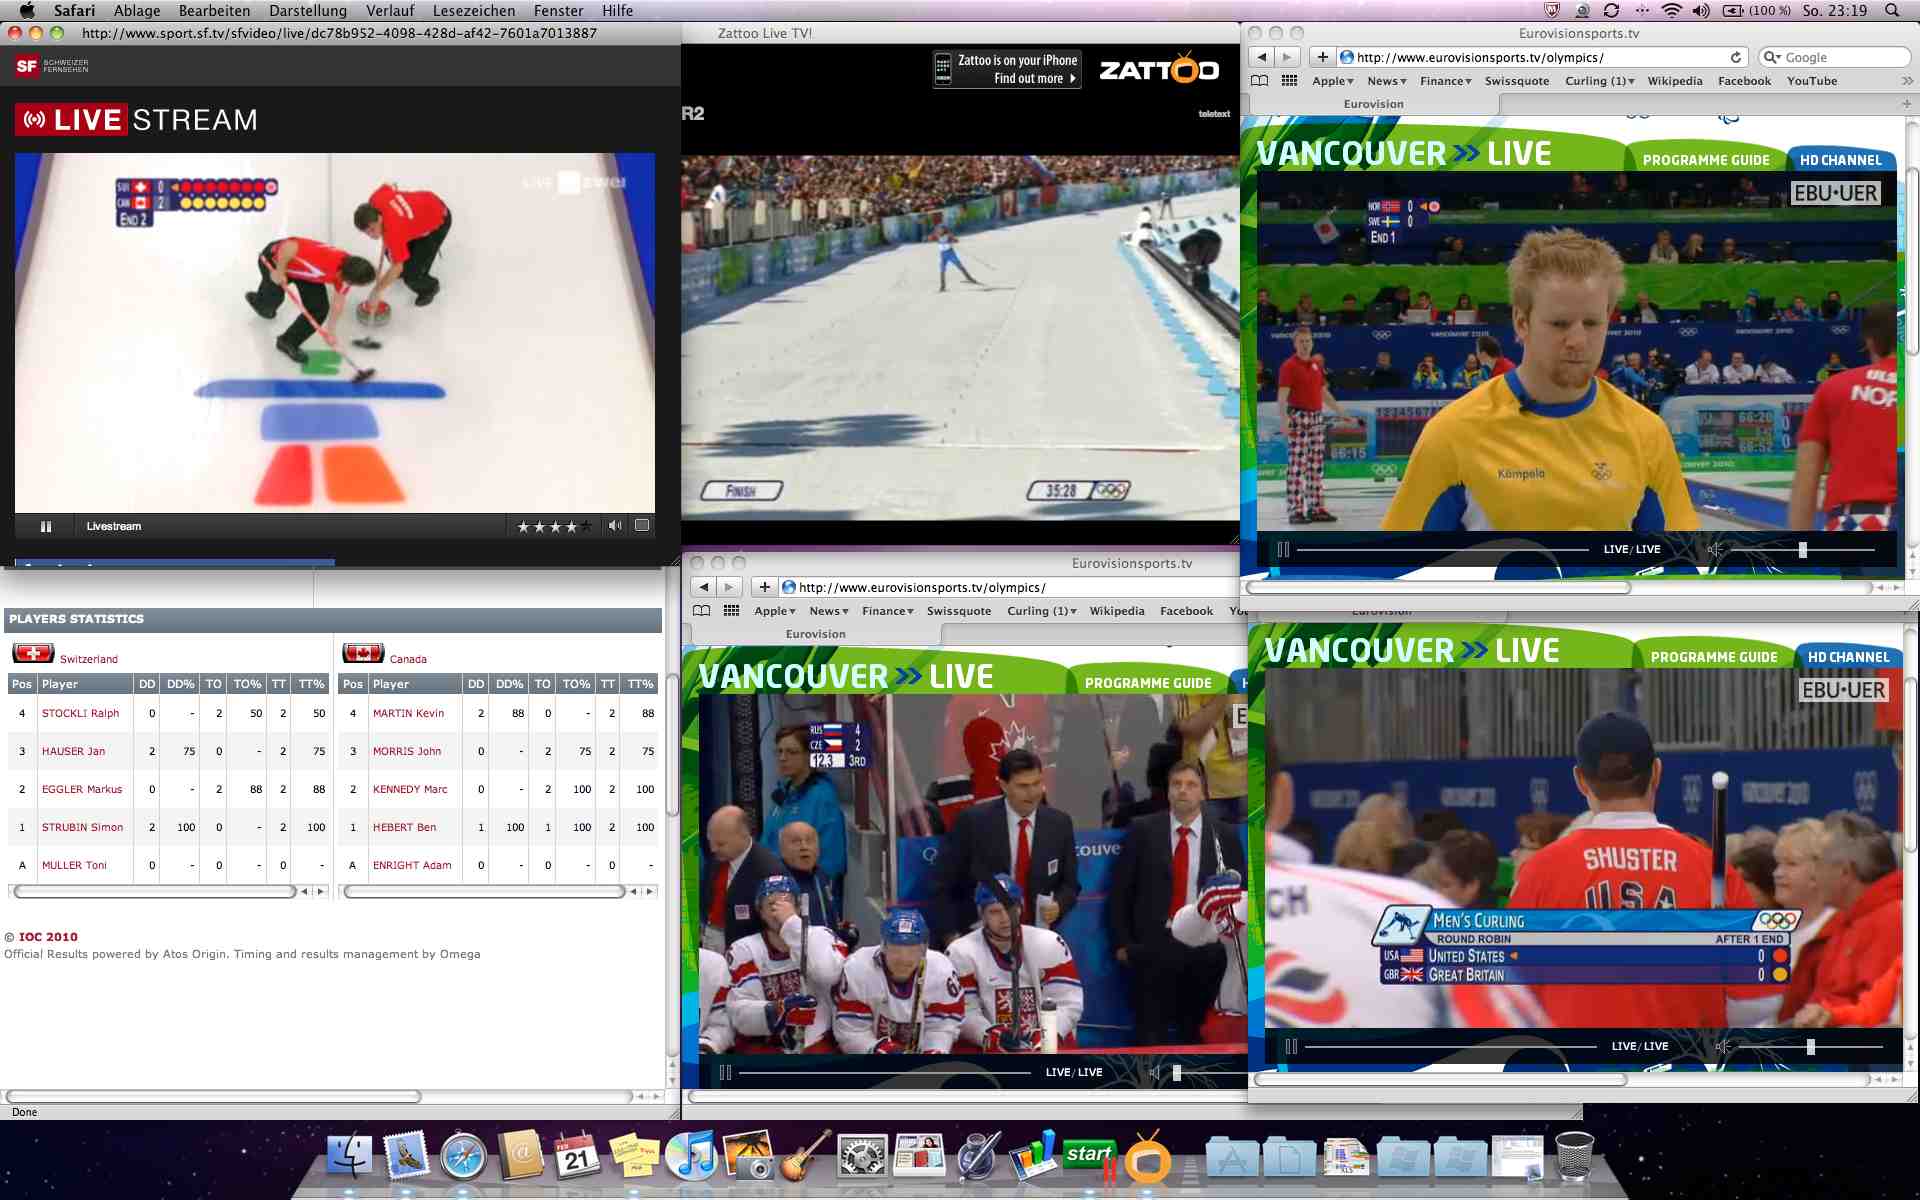Pause the bottom-middle RUS–CZE hockey stream
The height and width of the screenshot is (1200, 1920).
(x=725, y=1072)
